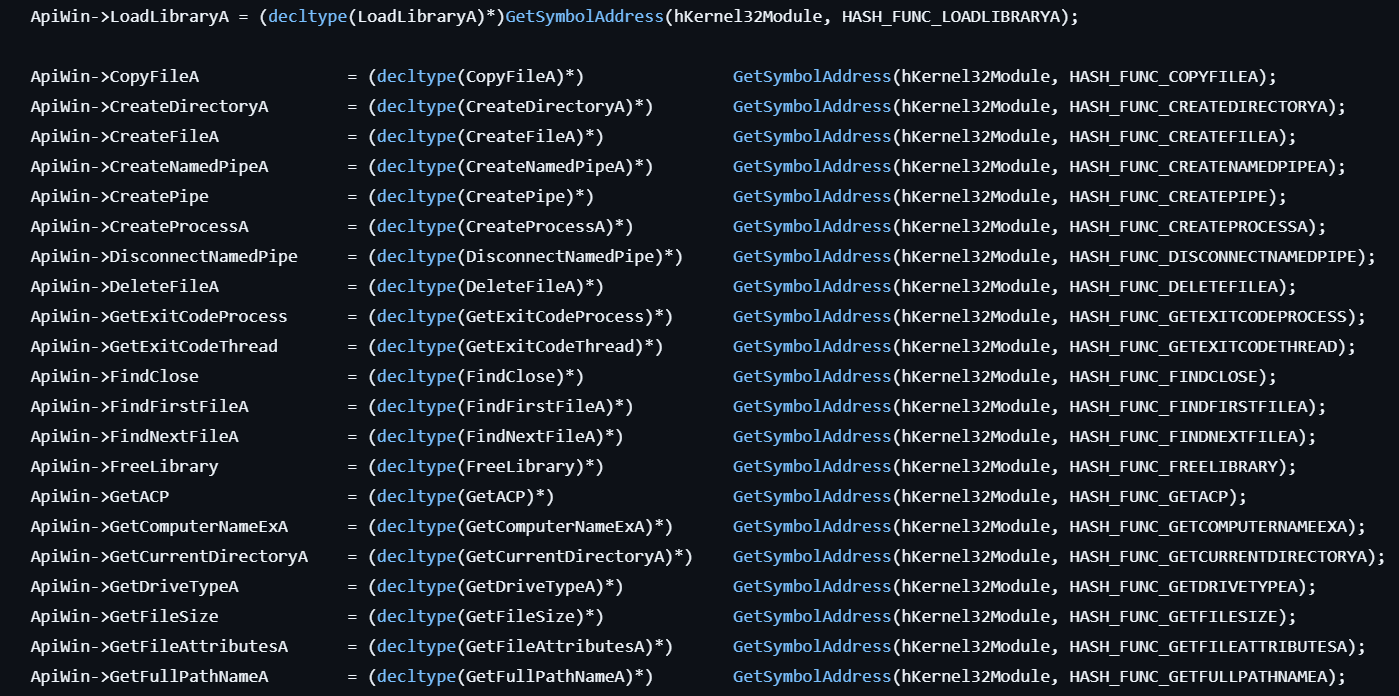1399x696 pixels.
Task: Click hKernel32Module on the FindFirstFileA line
Action: (976, 407)
